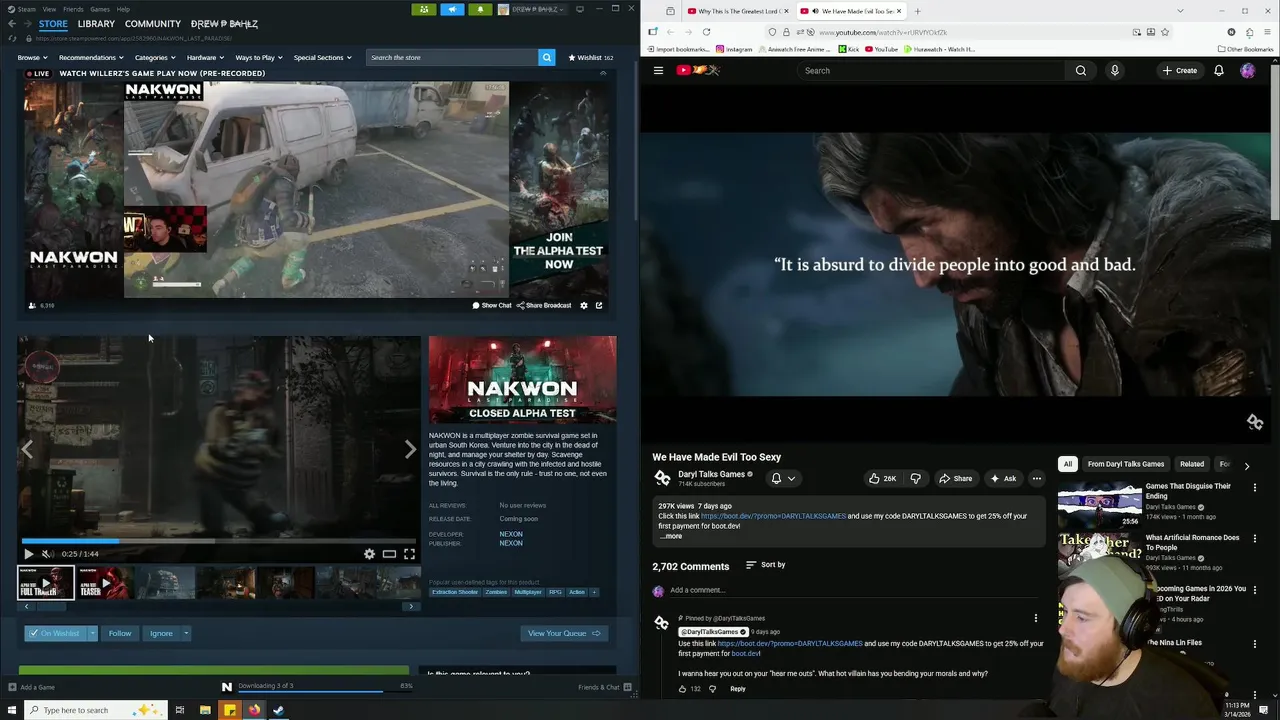Image resolution: width=1280 pixels, height=720 pixels.
Task: Expand Hardware dropdown
Action: click(205, 57)
